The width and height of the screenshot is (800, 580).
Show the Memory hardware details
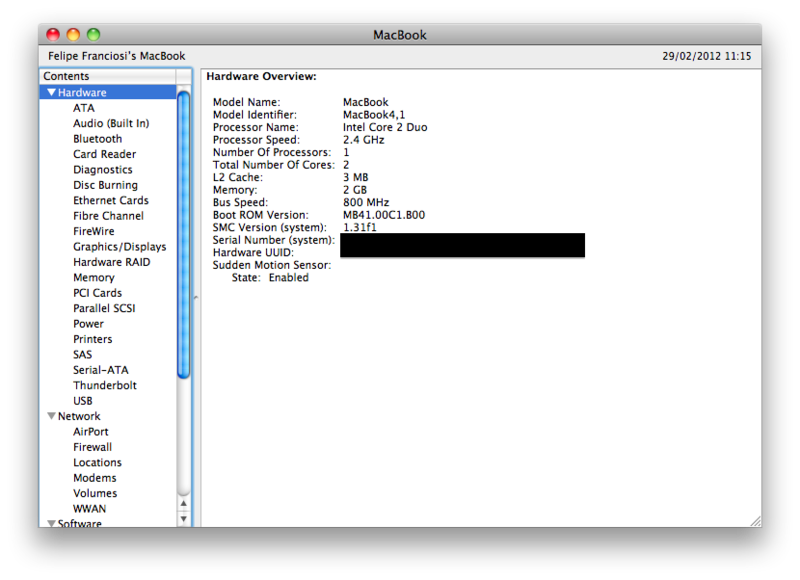point(93,278)
